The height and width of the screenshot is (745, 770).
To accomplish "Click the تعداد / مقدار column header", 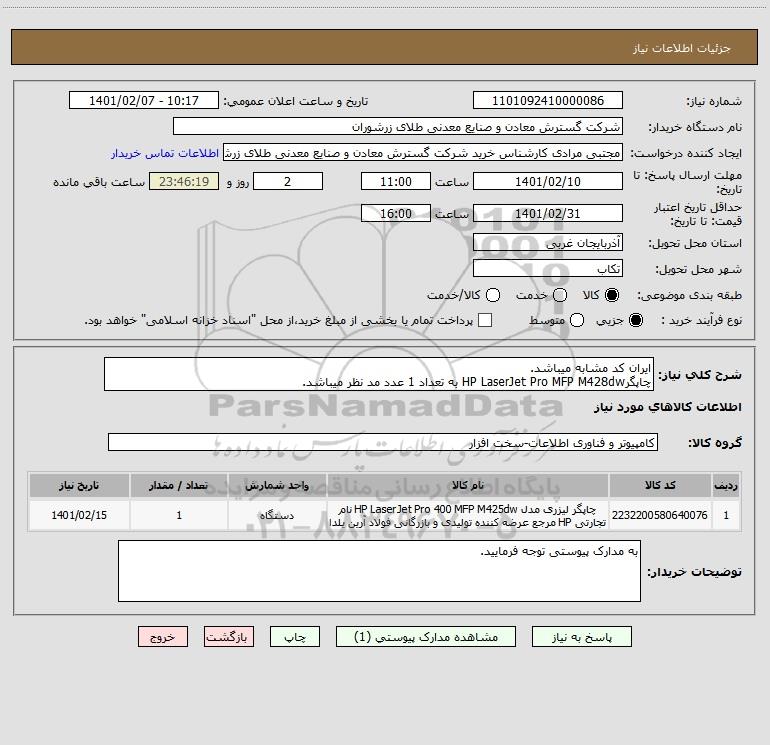I will tap(179, 486).
